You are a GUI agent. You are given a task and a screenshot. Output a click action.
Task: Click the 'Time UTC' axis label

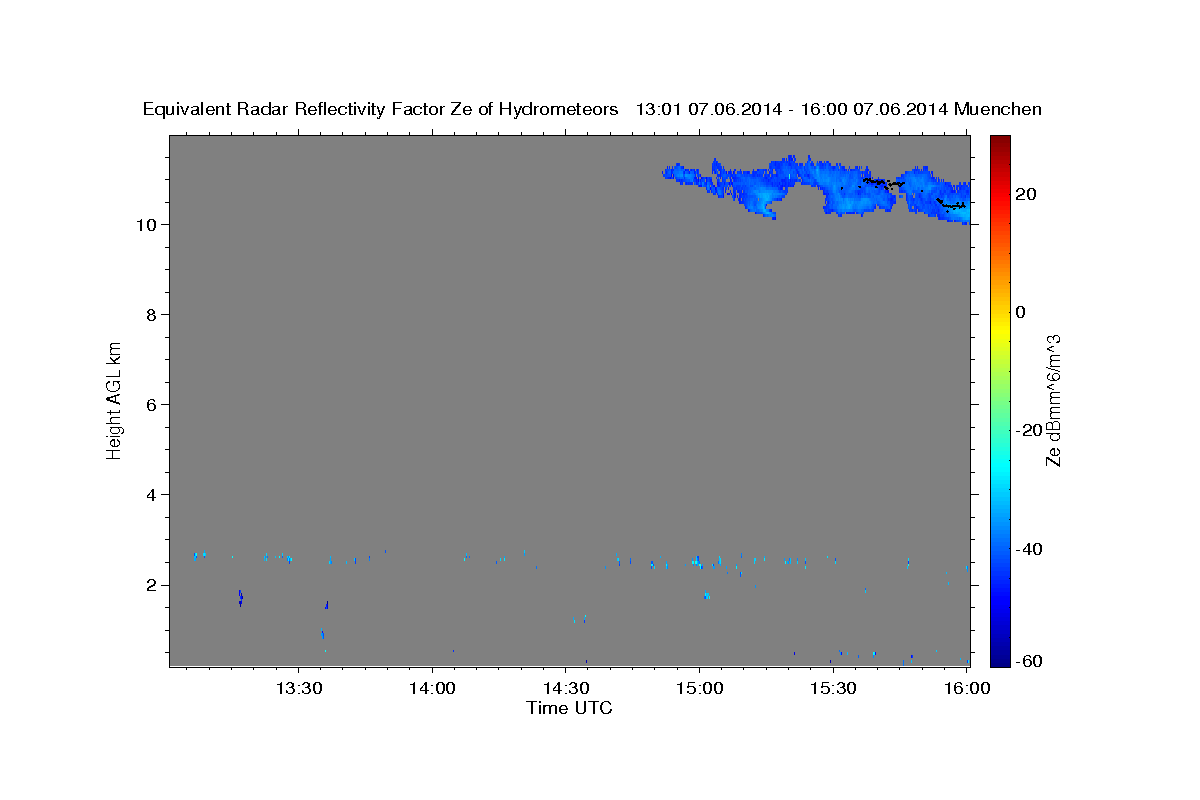click(569, 708)
